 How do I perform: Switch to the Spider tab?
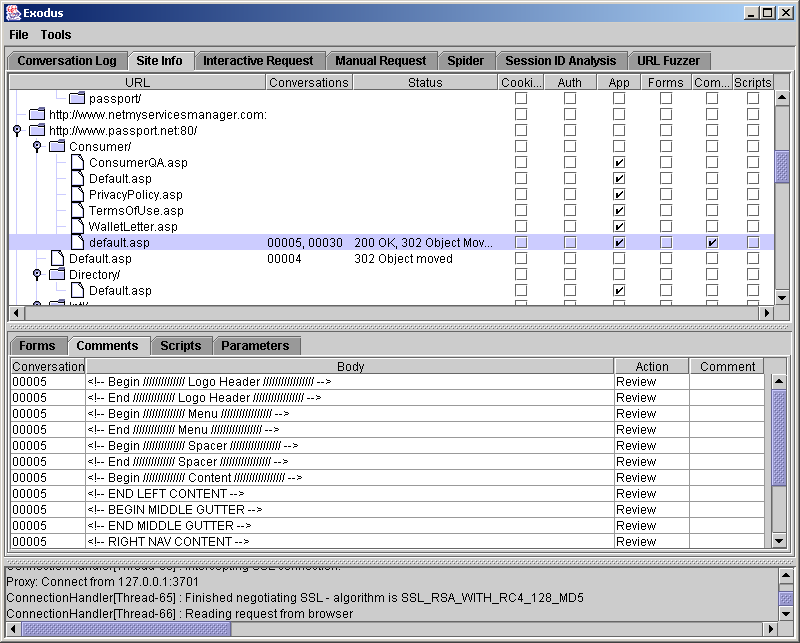(x=465, y=61)
